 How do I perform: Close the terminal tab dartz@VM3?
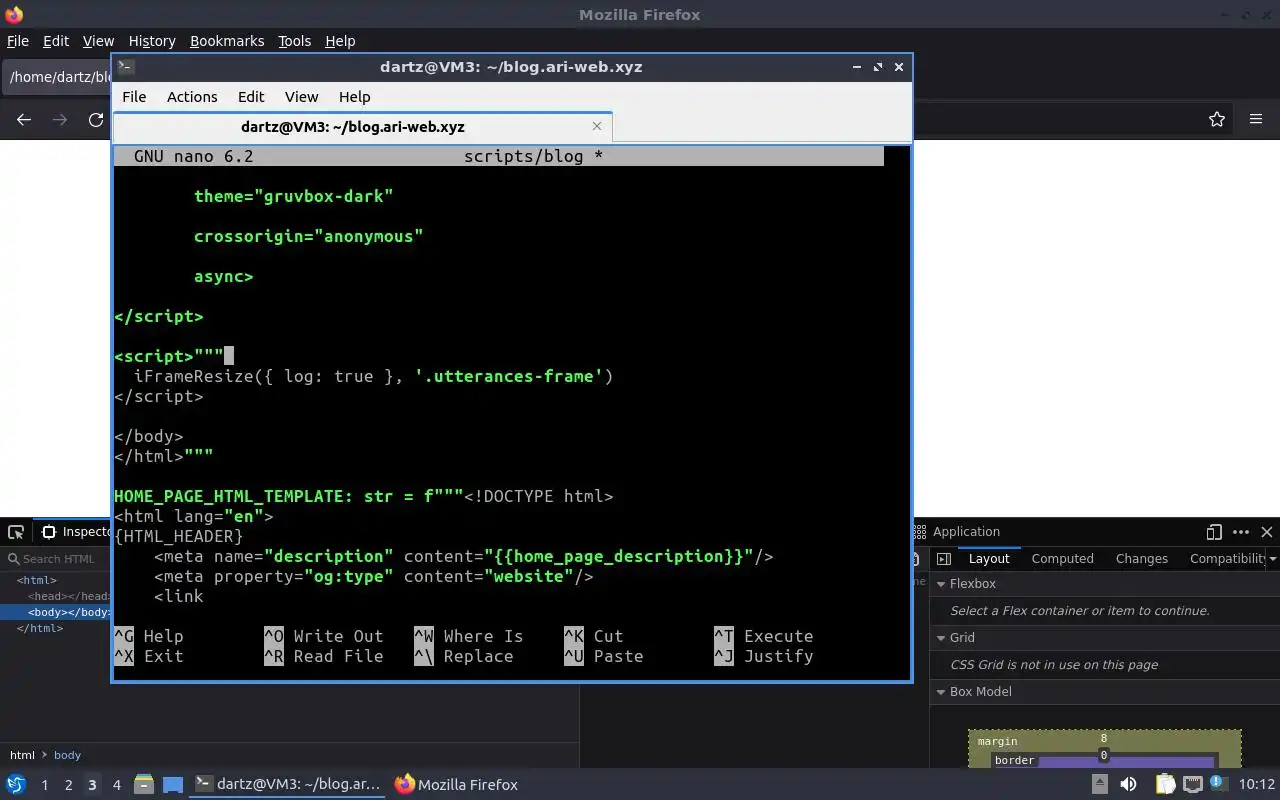(x=597, y=126)
